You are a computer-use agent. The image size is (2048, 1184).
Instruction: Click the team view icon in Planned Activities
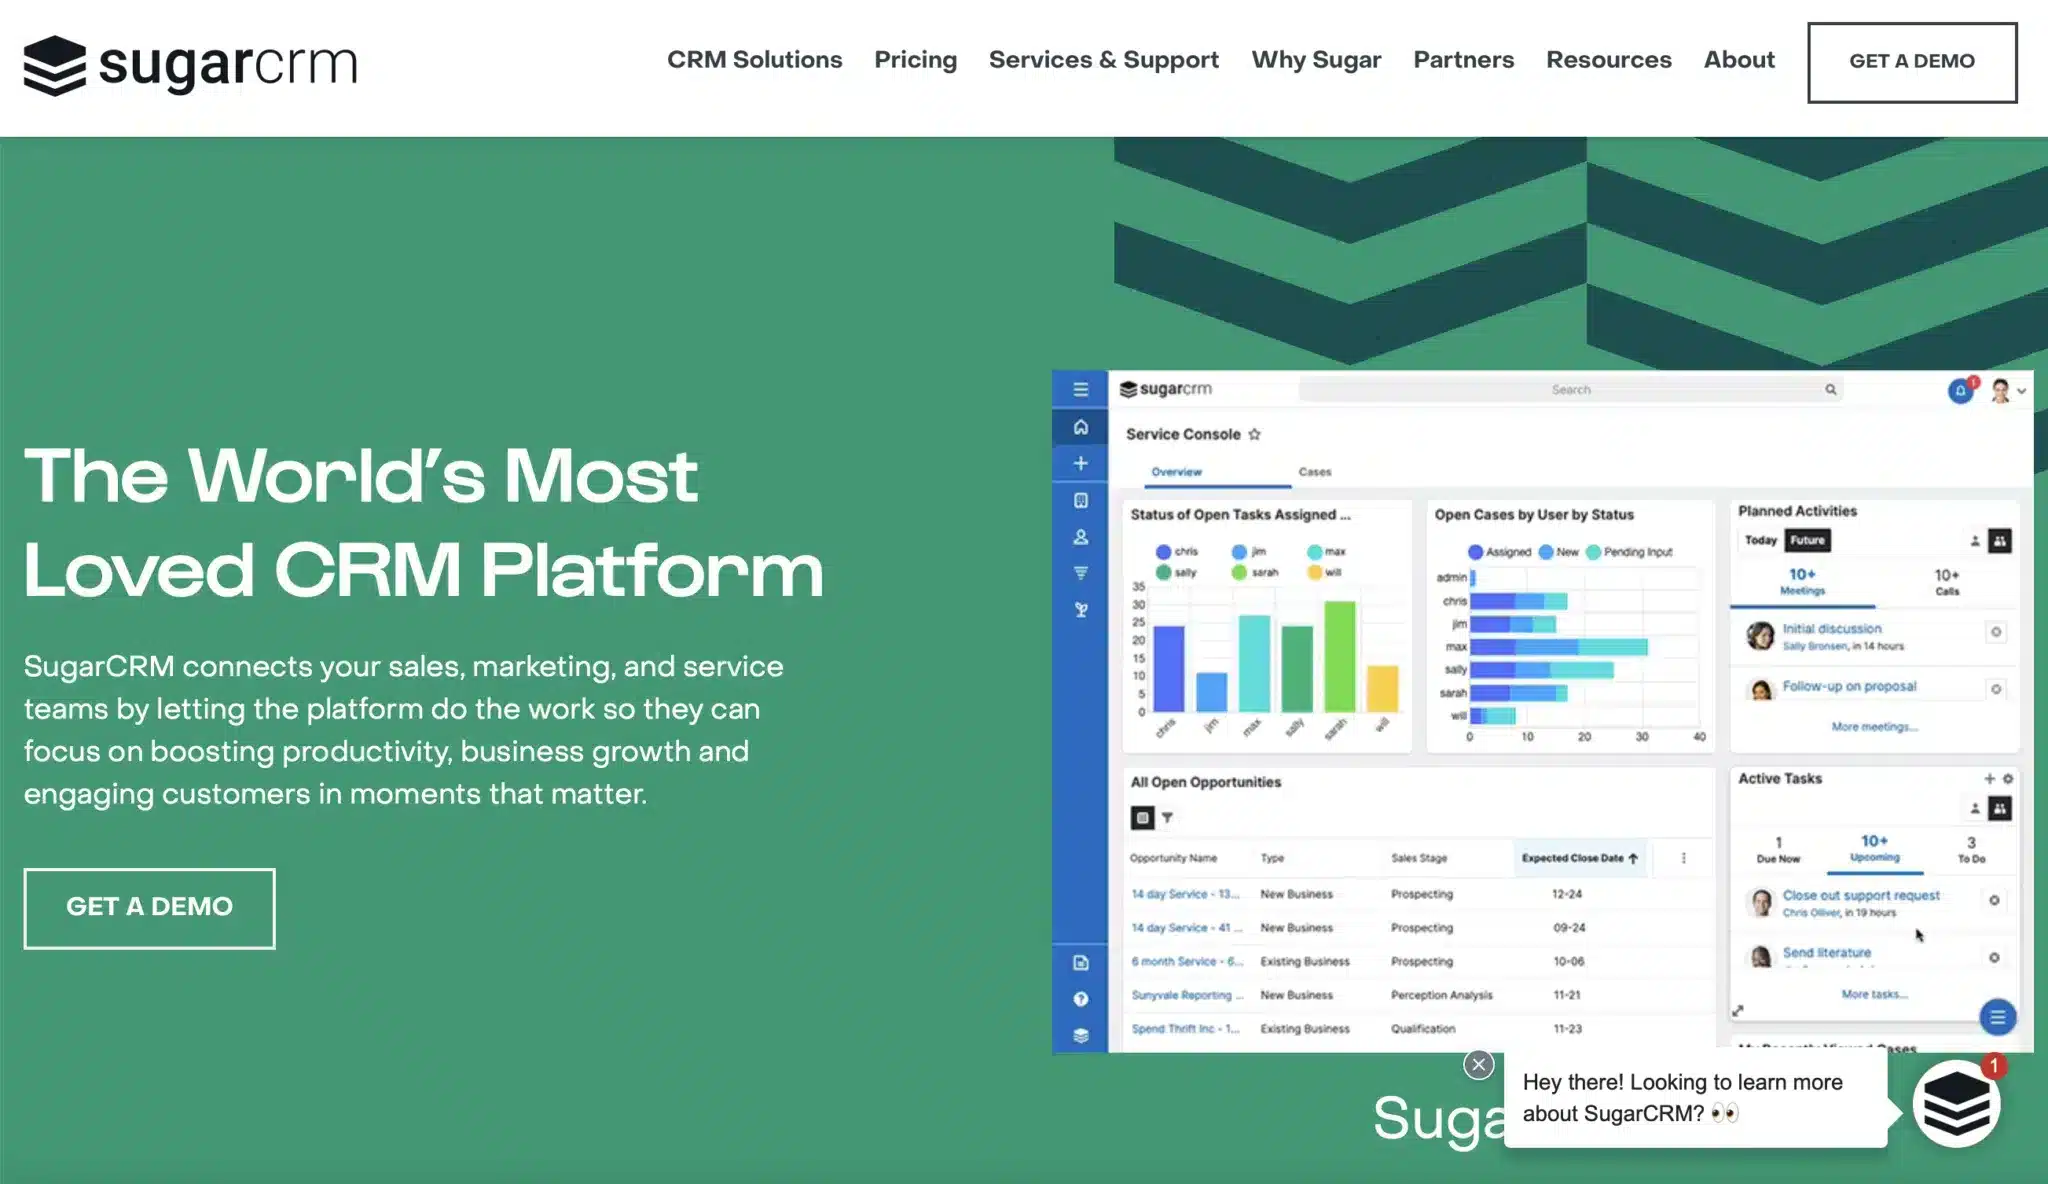pyautogui.click(x=1999, y=541)
